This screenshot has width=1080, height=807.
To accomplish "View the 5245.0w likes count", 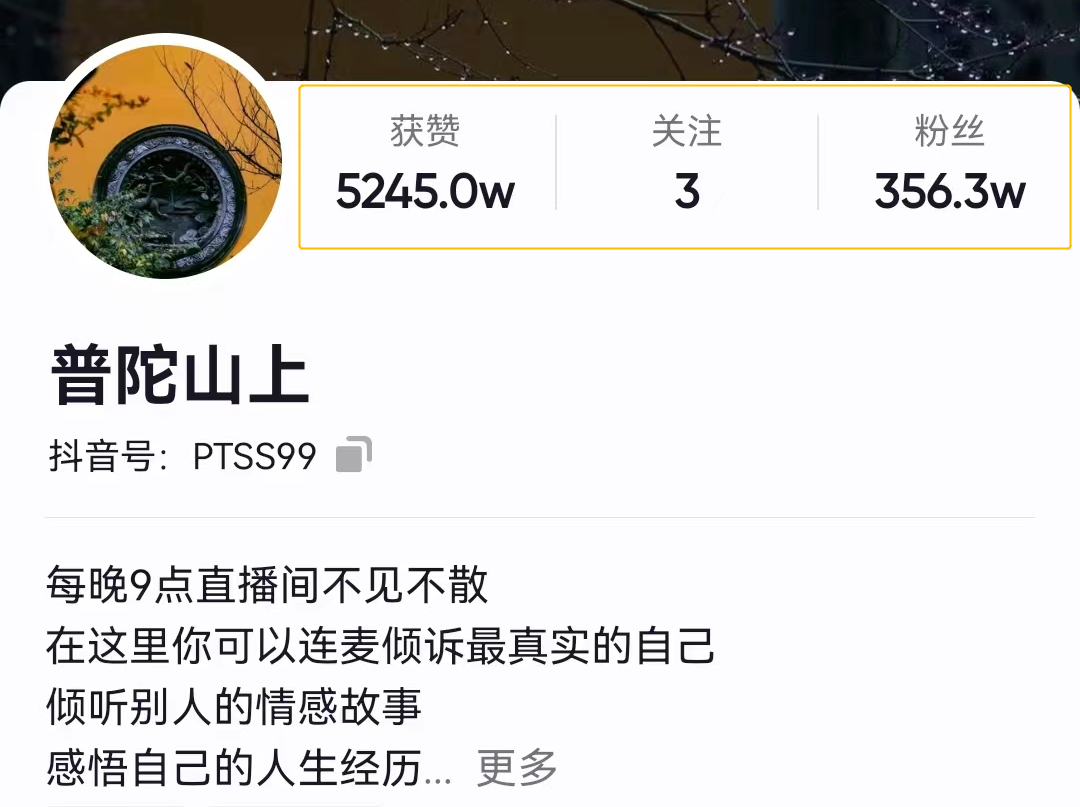I will [x=425, y=191].
